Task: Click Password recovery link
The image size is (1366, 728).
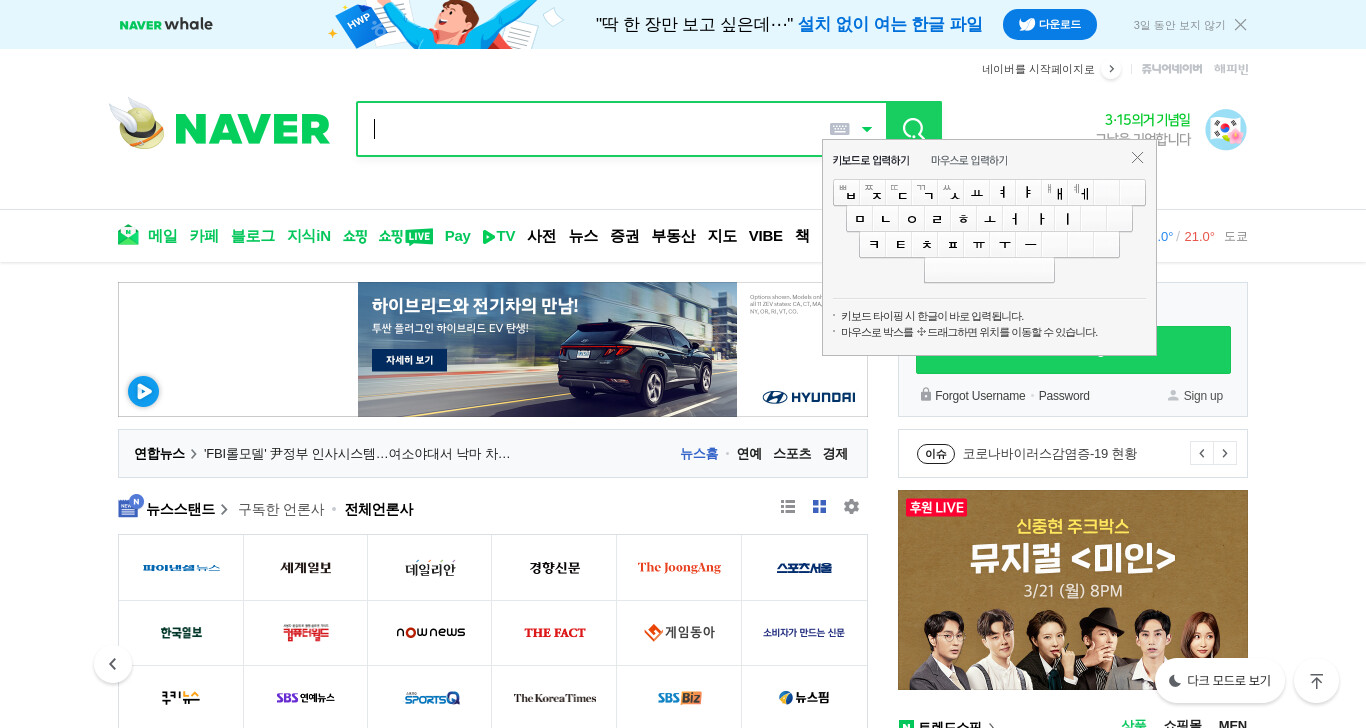Action: (1064, 396)
